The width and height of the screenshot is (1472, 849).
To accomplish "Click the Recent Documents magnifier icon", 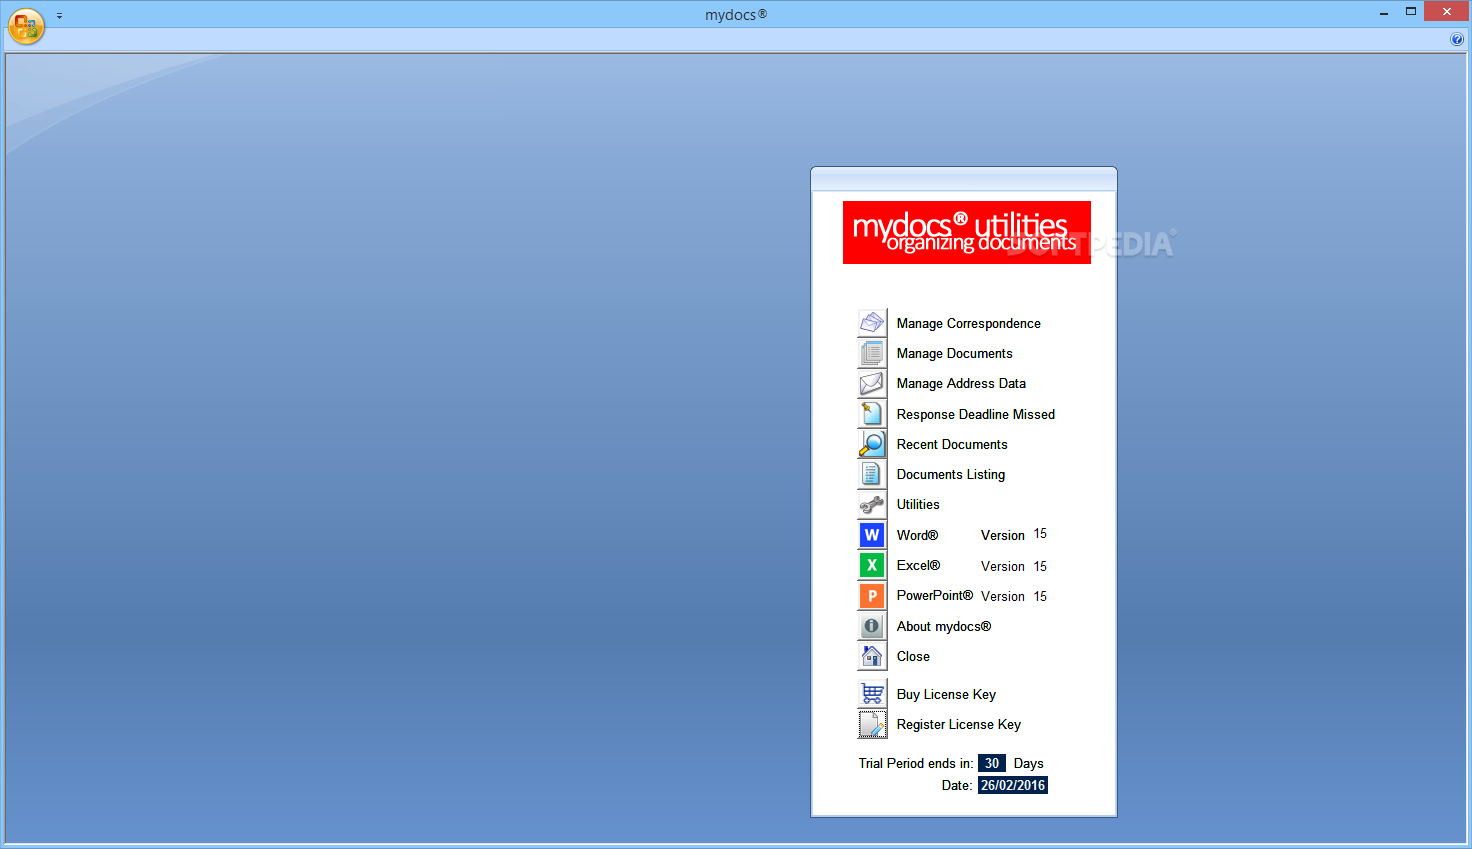I will coord(872,444).
